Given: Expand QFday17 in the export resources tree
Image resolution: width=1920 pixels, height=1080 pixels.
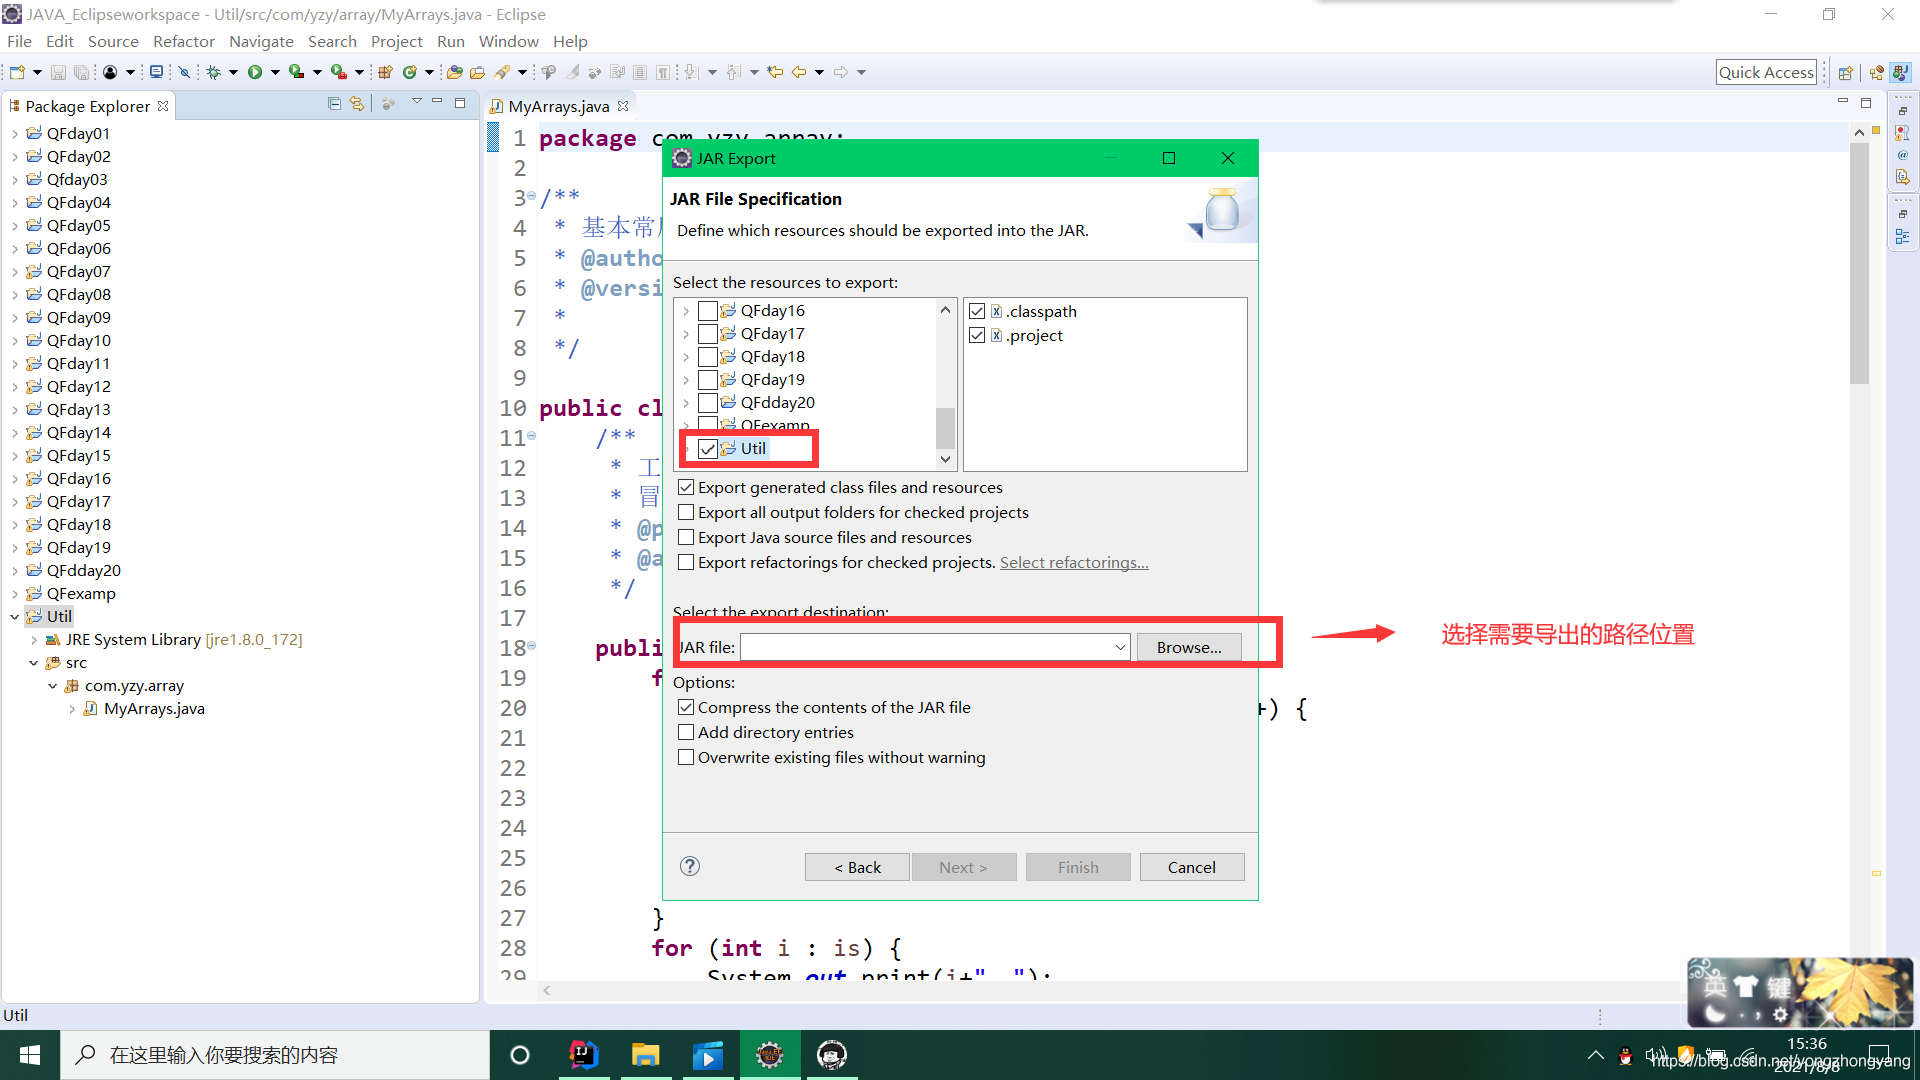Looking at the screenshot, I should [x=686, y=334].
